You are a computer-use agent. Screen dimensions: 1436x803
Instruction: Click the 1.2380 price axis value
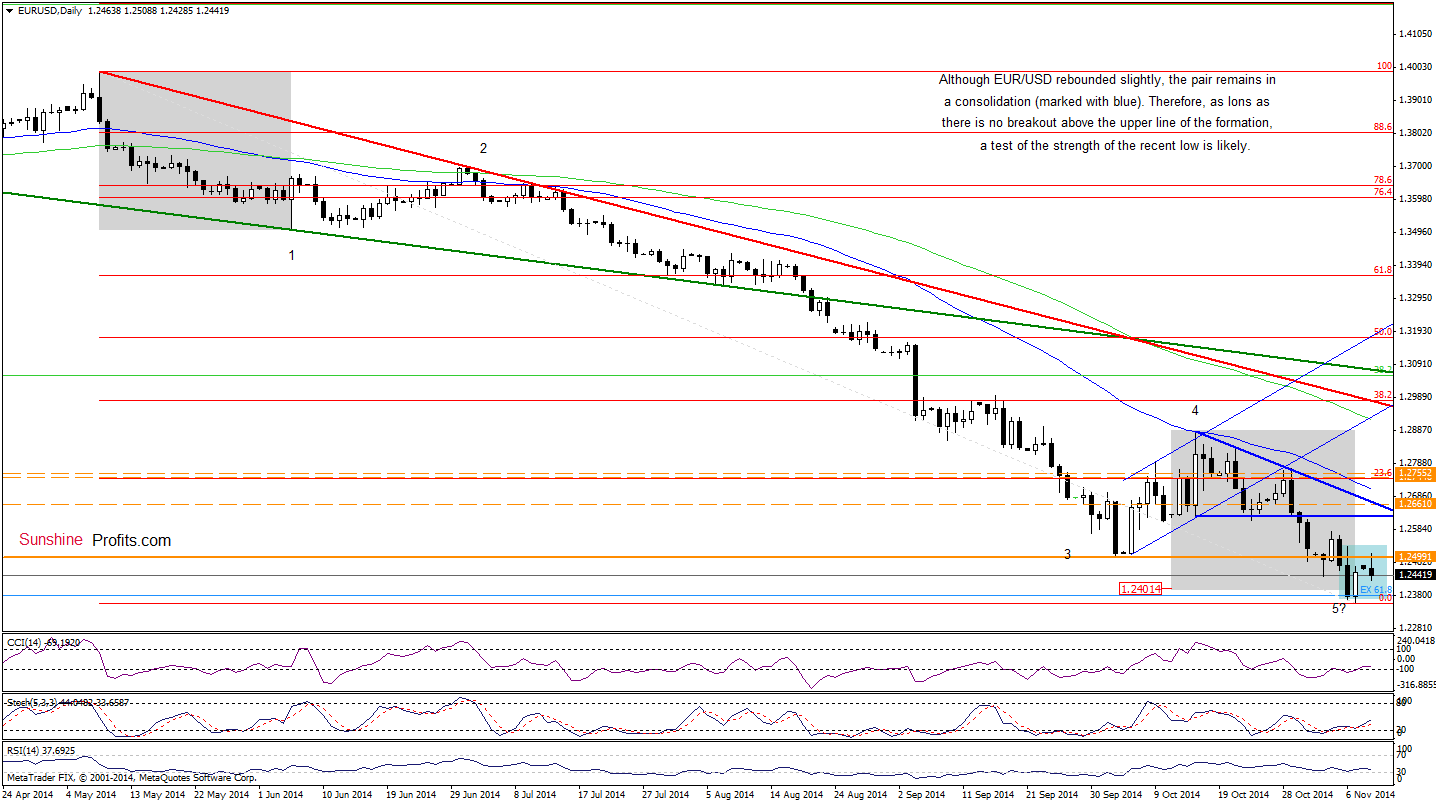pyautogui.click(x=1417, y=595)
